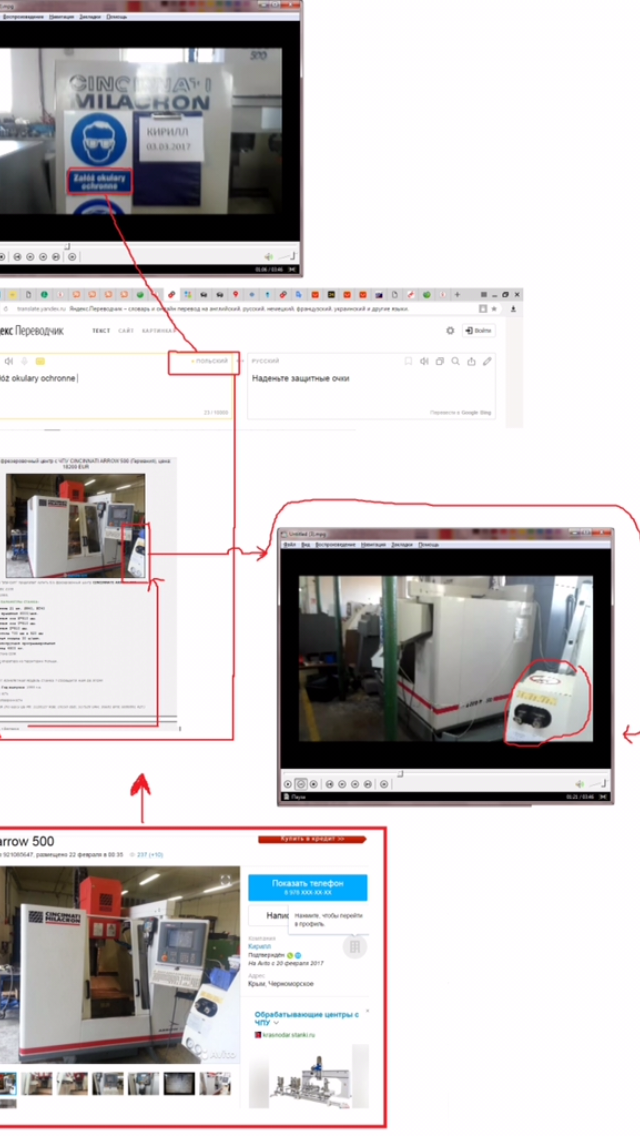The width and height of the screenshot is (640, 1136).
Task: Click the share icon for the translation
Action: 471,361
